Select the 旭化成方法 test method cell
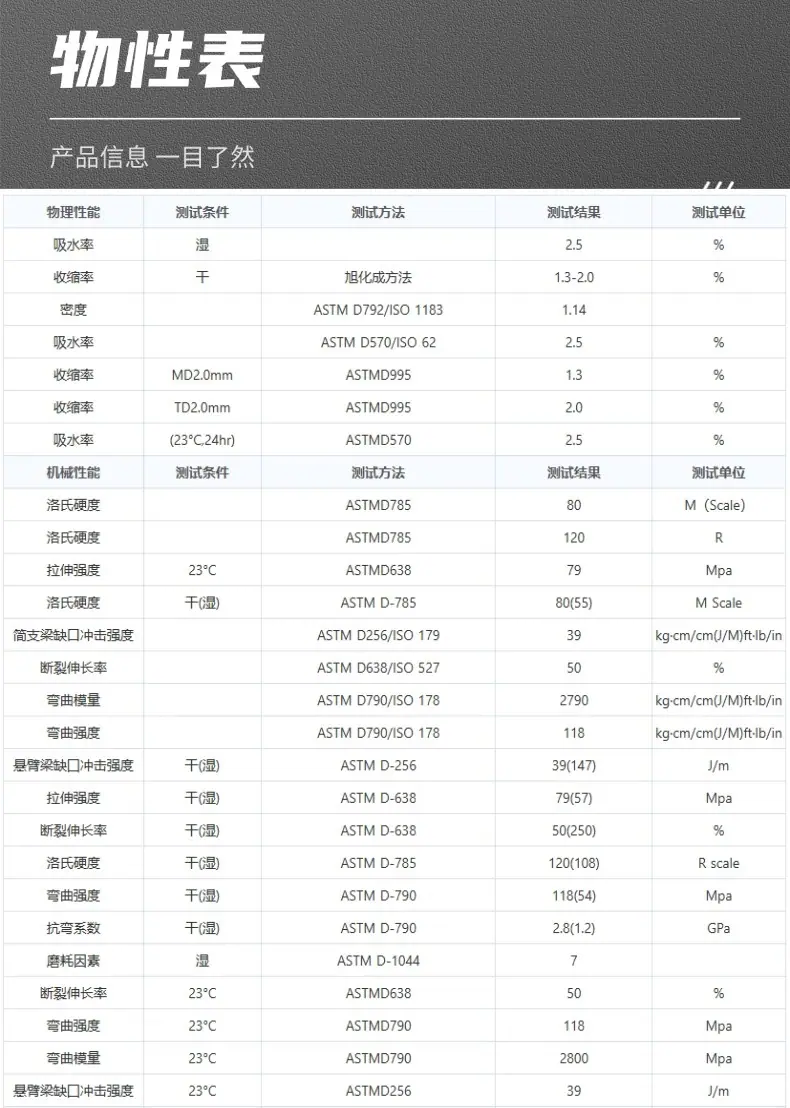790x1108 pixels. [x=378, y=277]
